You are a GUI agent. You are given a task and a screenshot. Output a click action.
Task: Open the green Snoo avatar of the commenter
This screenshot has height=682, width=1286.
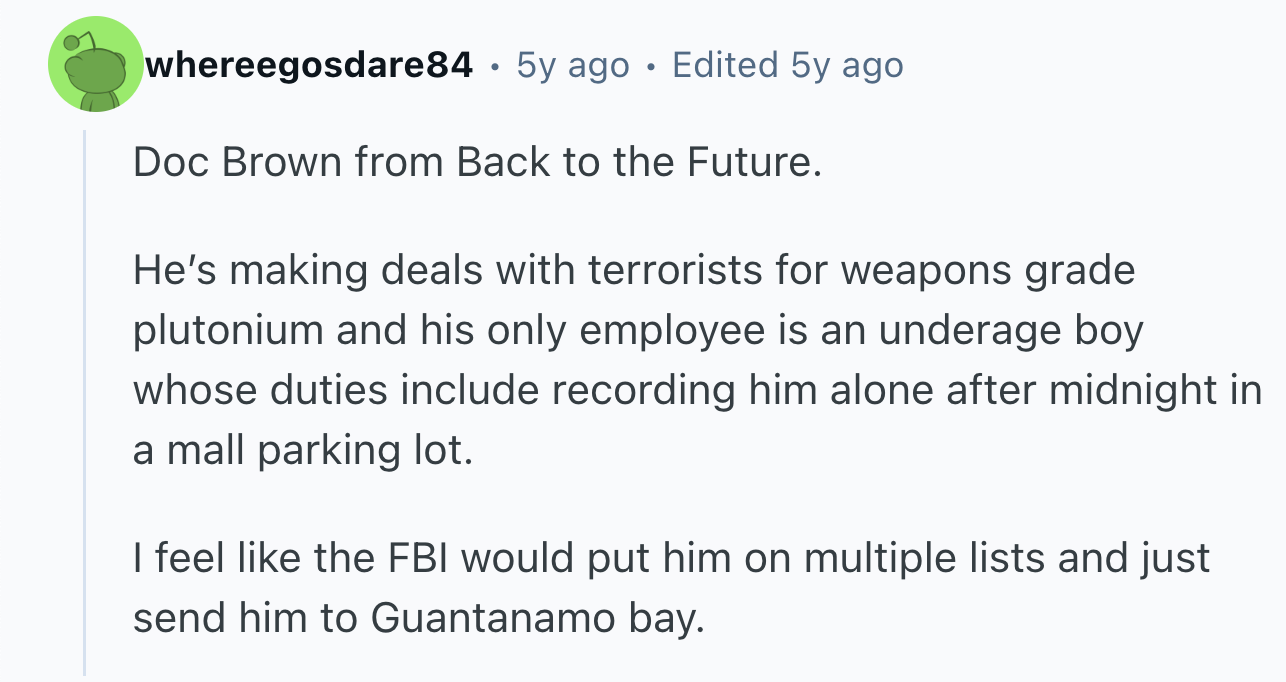[x=95, y=65]
